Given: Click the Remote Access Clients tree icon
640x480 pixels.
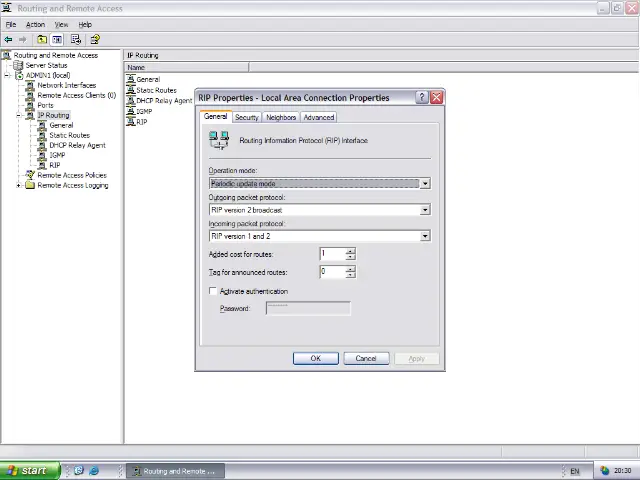Looking at the screenshot, I should pyautogui.click(x=30, y=96).
